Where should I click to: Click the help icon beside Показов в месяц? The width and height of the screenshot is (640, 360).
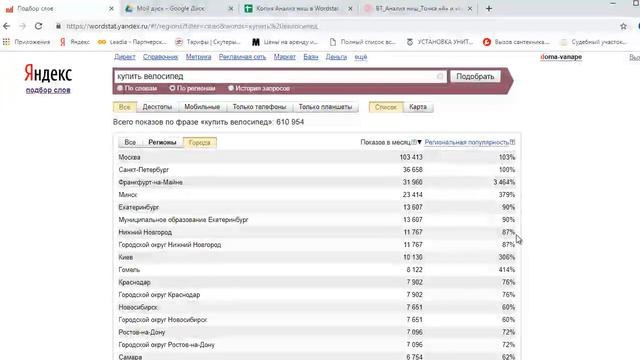click(414, 142)
